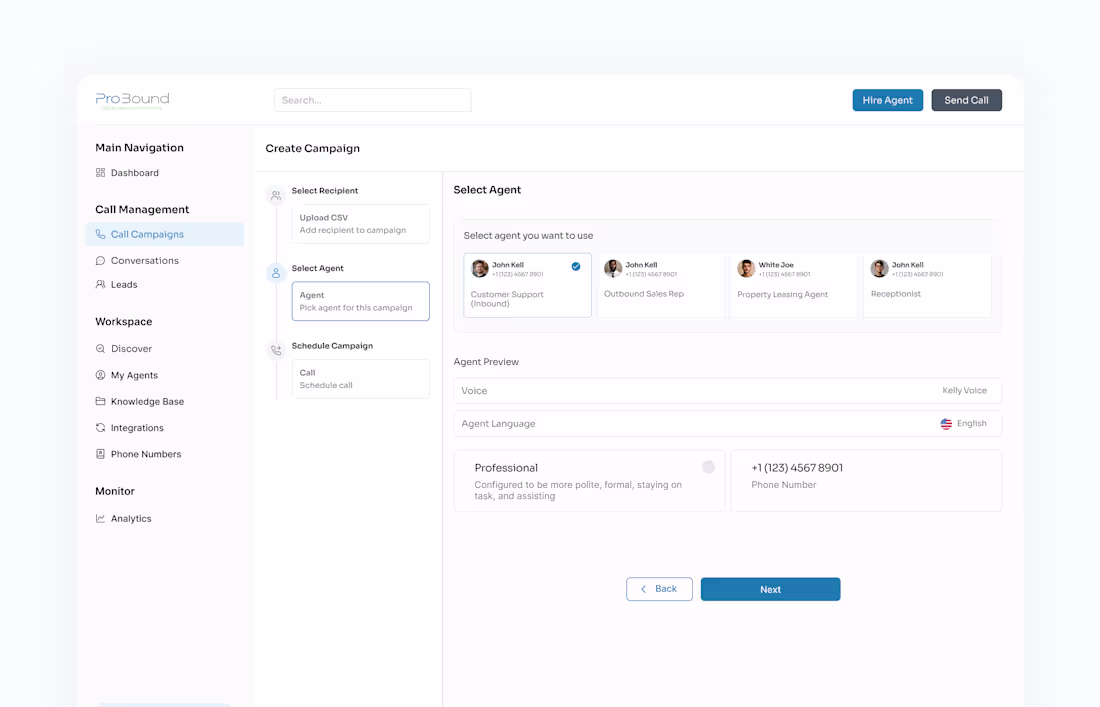Open Conversations in the sidebar
The width and height of the screenshot is (1100, 707).
145,260
